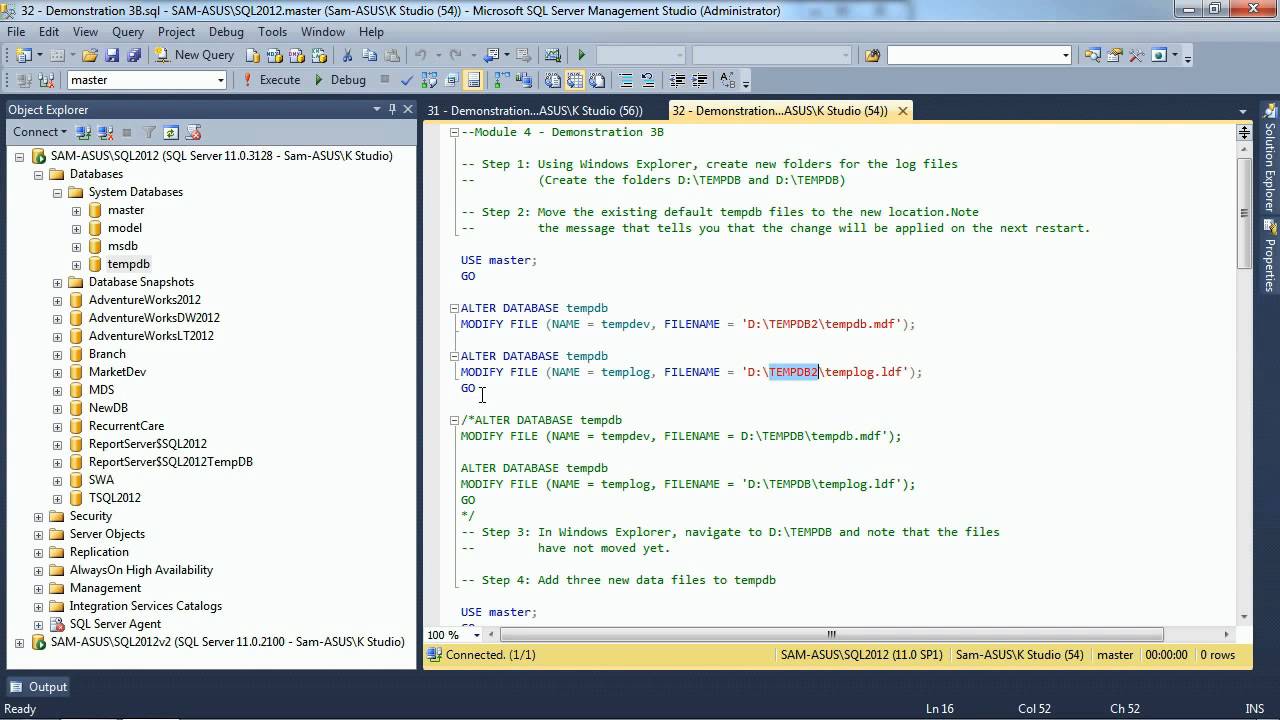Expand the tempdb database node
1280x720 pixels.
click(x=76, y=264)
